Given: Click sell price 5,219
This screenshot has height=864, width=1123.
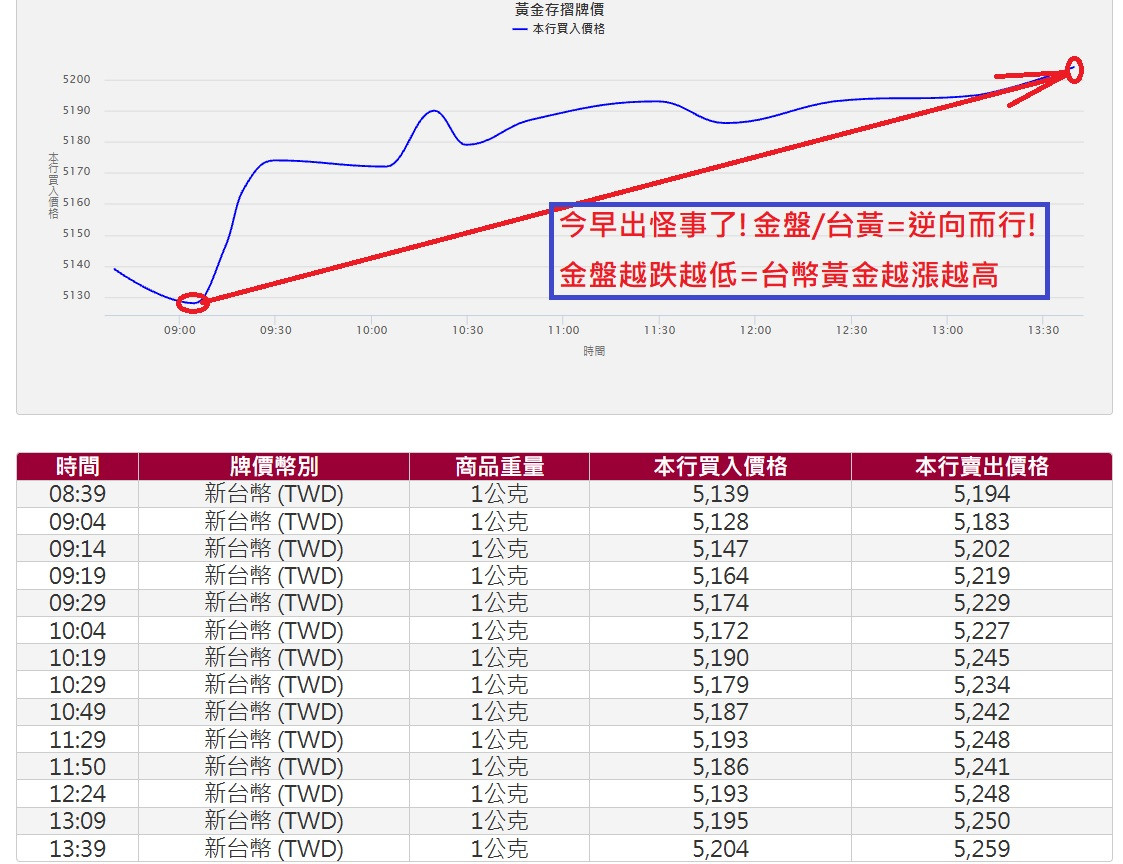Looking at the screenshot, I should point(982,576).
